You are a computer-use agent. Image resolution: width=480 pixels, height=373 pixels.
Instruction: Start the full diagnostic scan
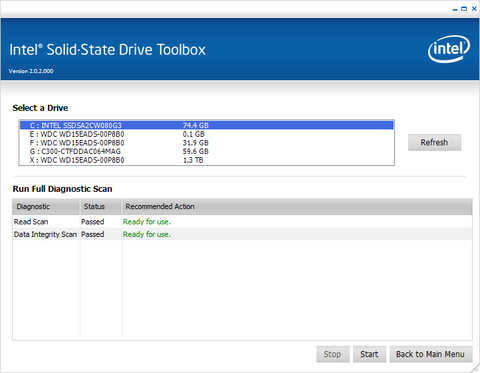click(x=369, y=354)
